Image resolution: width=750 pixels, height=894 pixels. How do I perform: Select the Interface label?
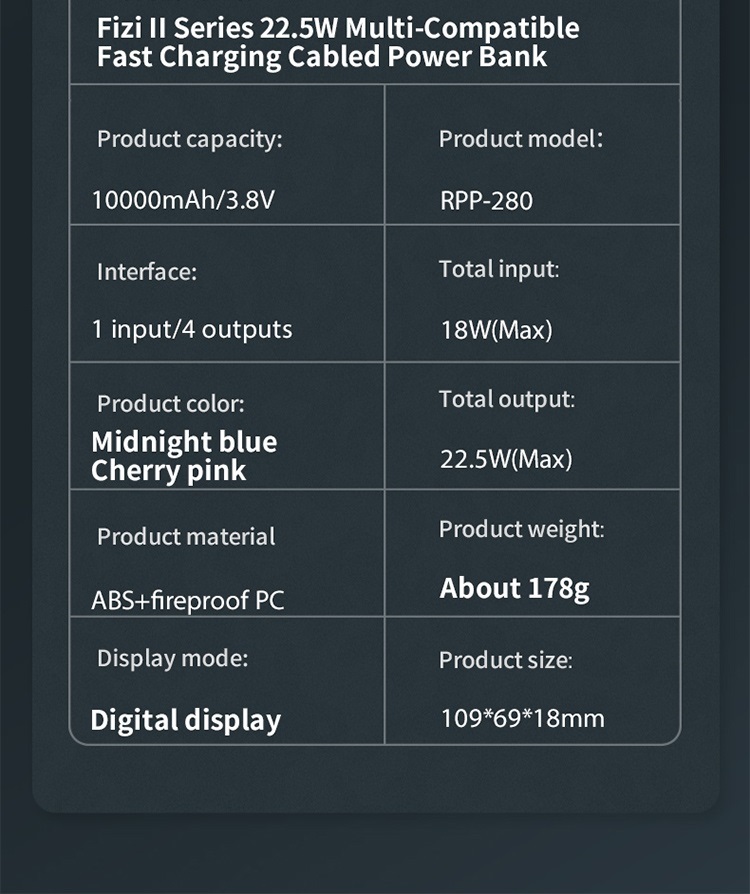147,272
